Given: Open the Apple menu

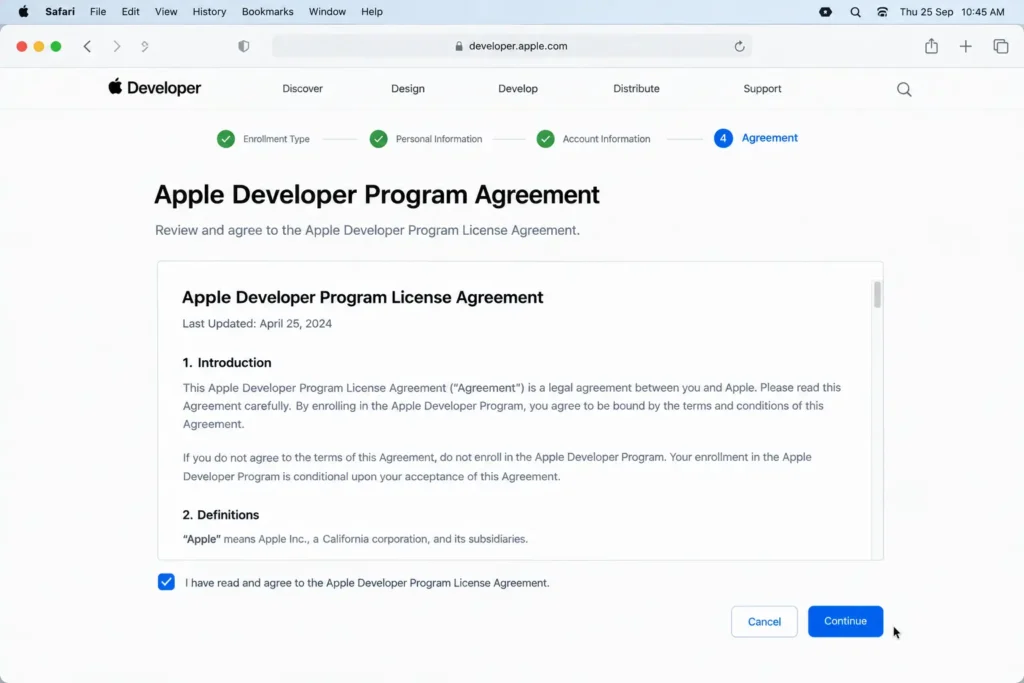Looking at the screenshot, I should (x=24, y=12).
